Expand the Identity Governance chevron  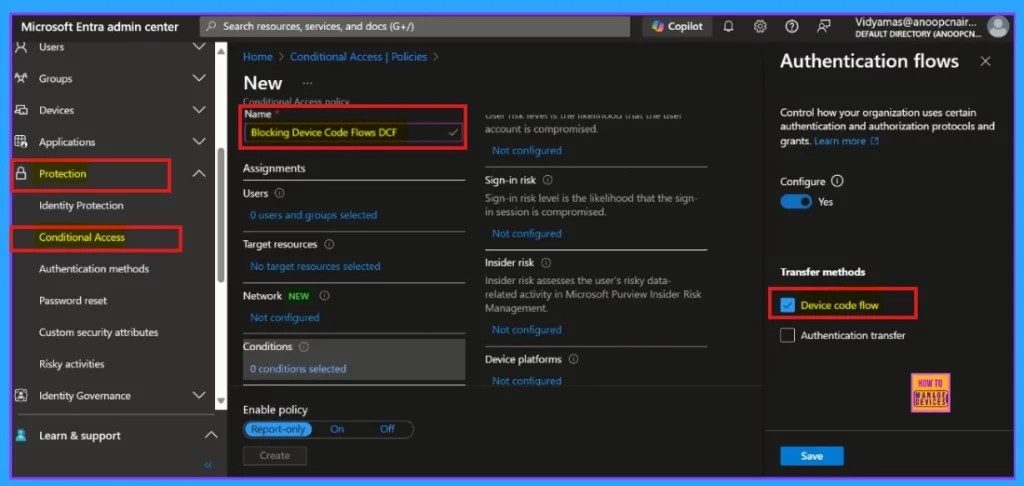199,395
